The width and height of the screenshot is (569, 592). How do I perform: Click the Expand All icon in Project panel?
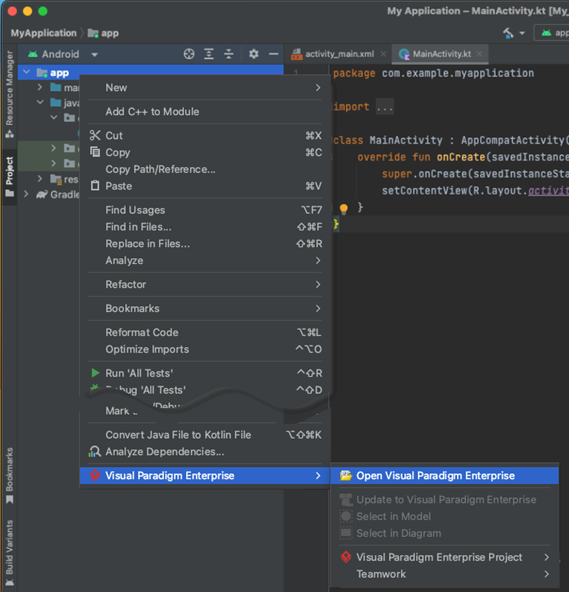pos(209,54)
